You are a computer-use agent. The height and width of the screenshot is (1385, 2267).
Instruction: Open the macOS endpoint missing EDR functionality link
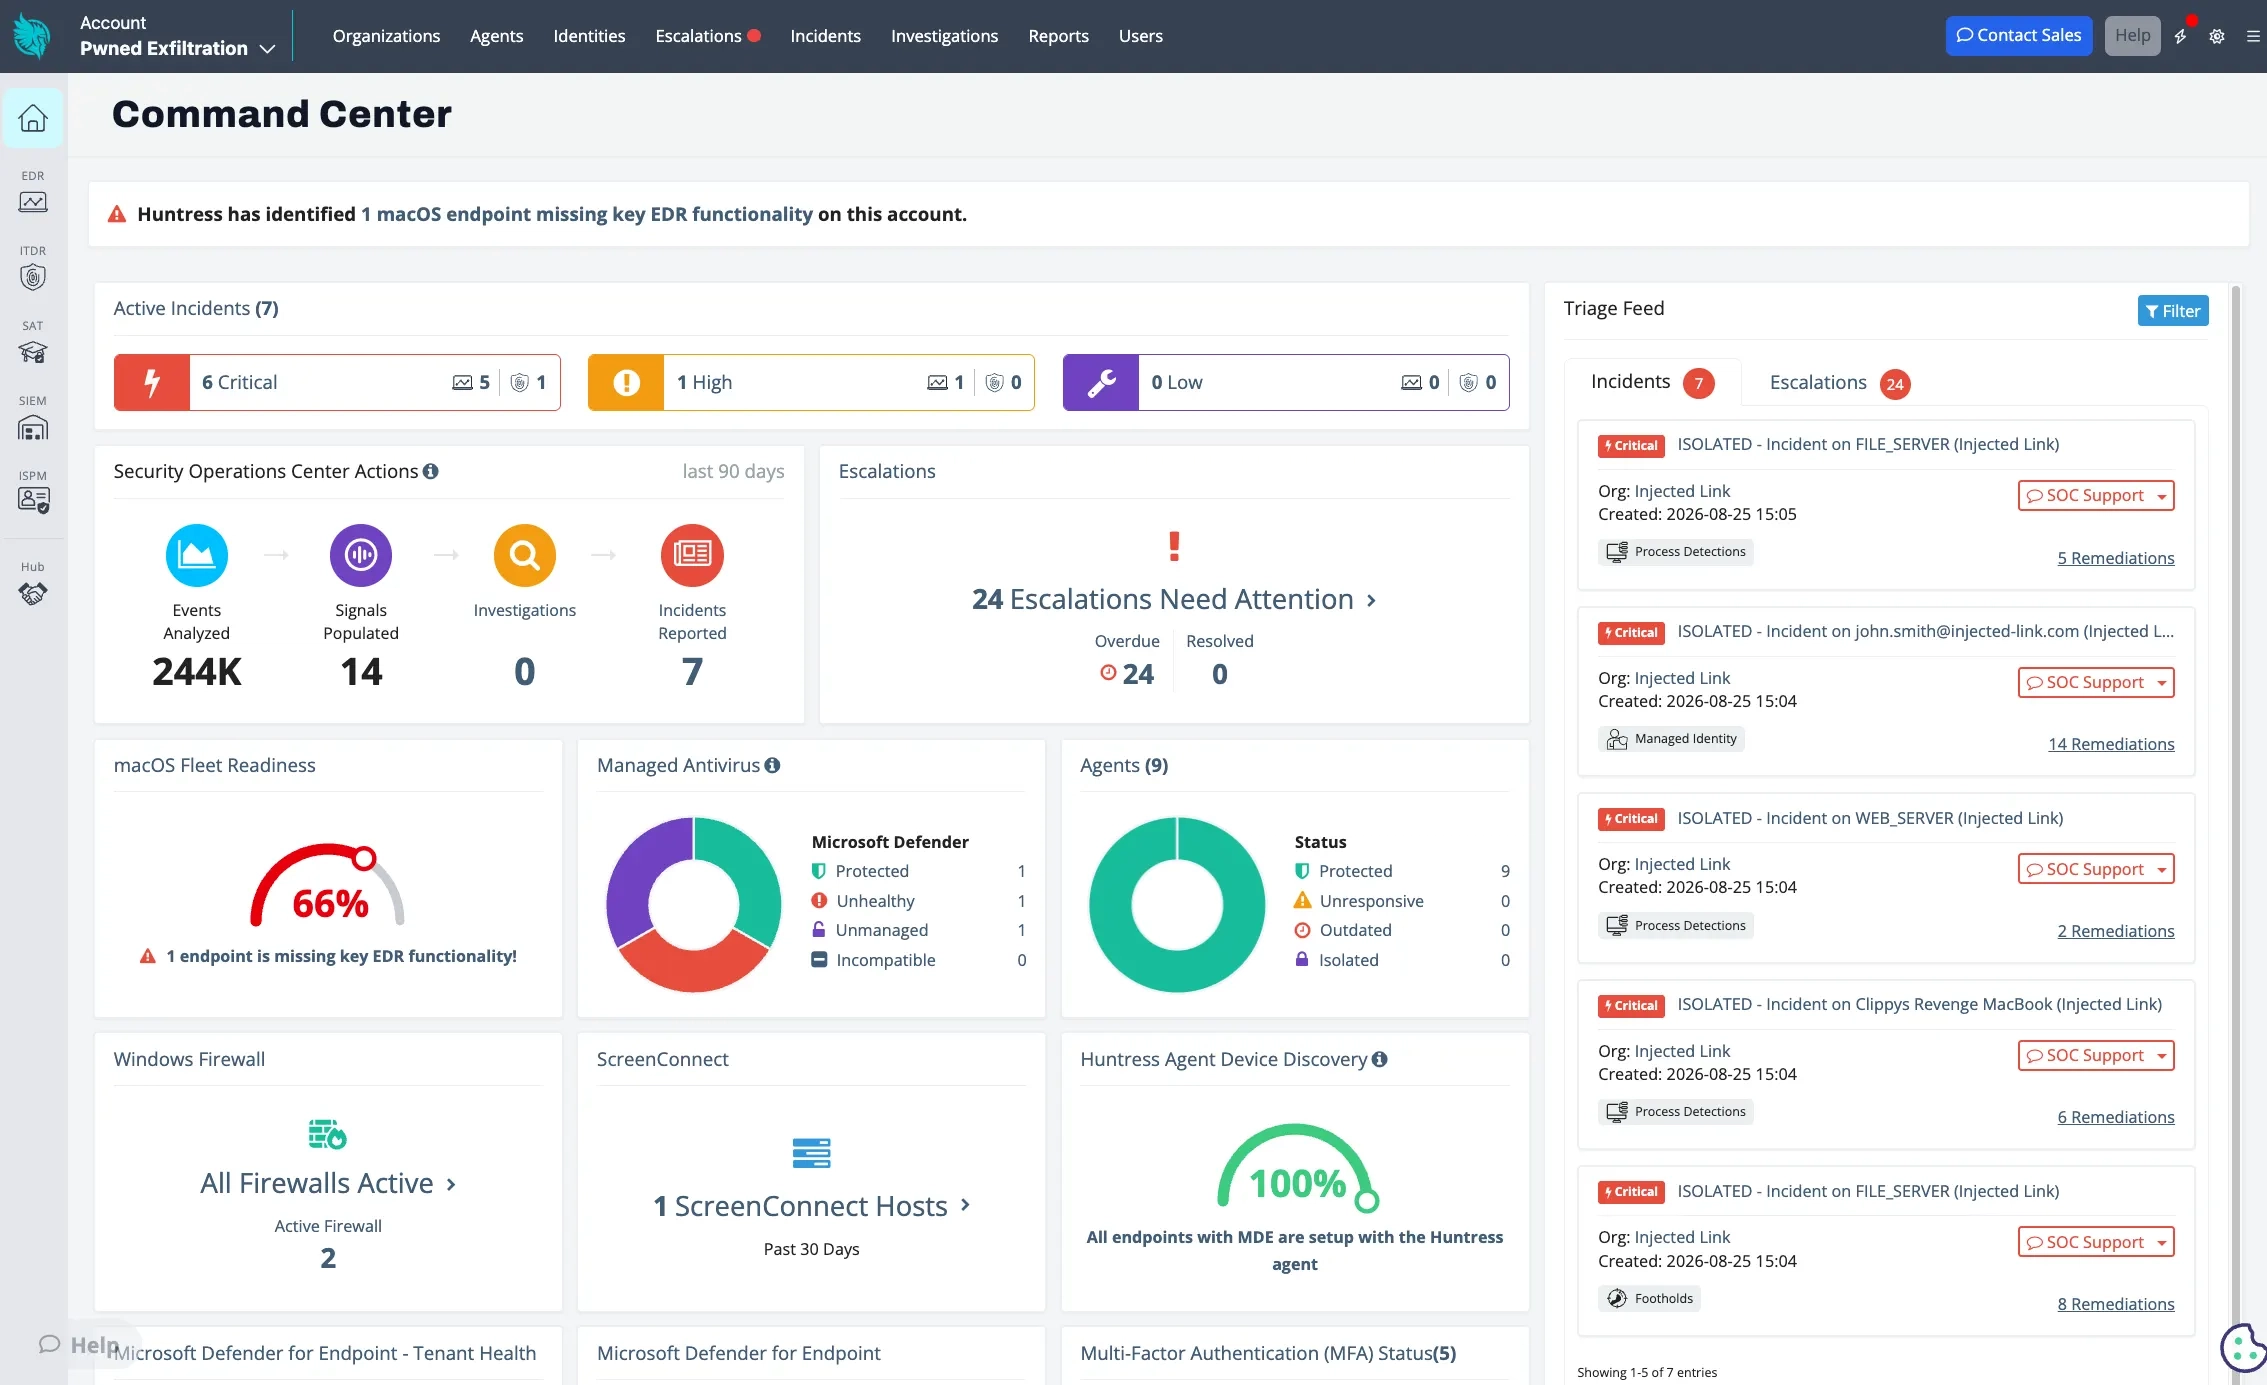[586, 214]
